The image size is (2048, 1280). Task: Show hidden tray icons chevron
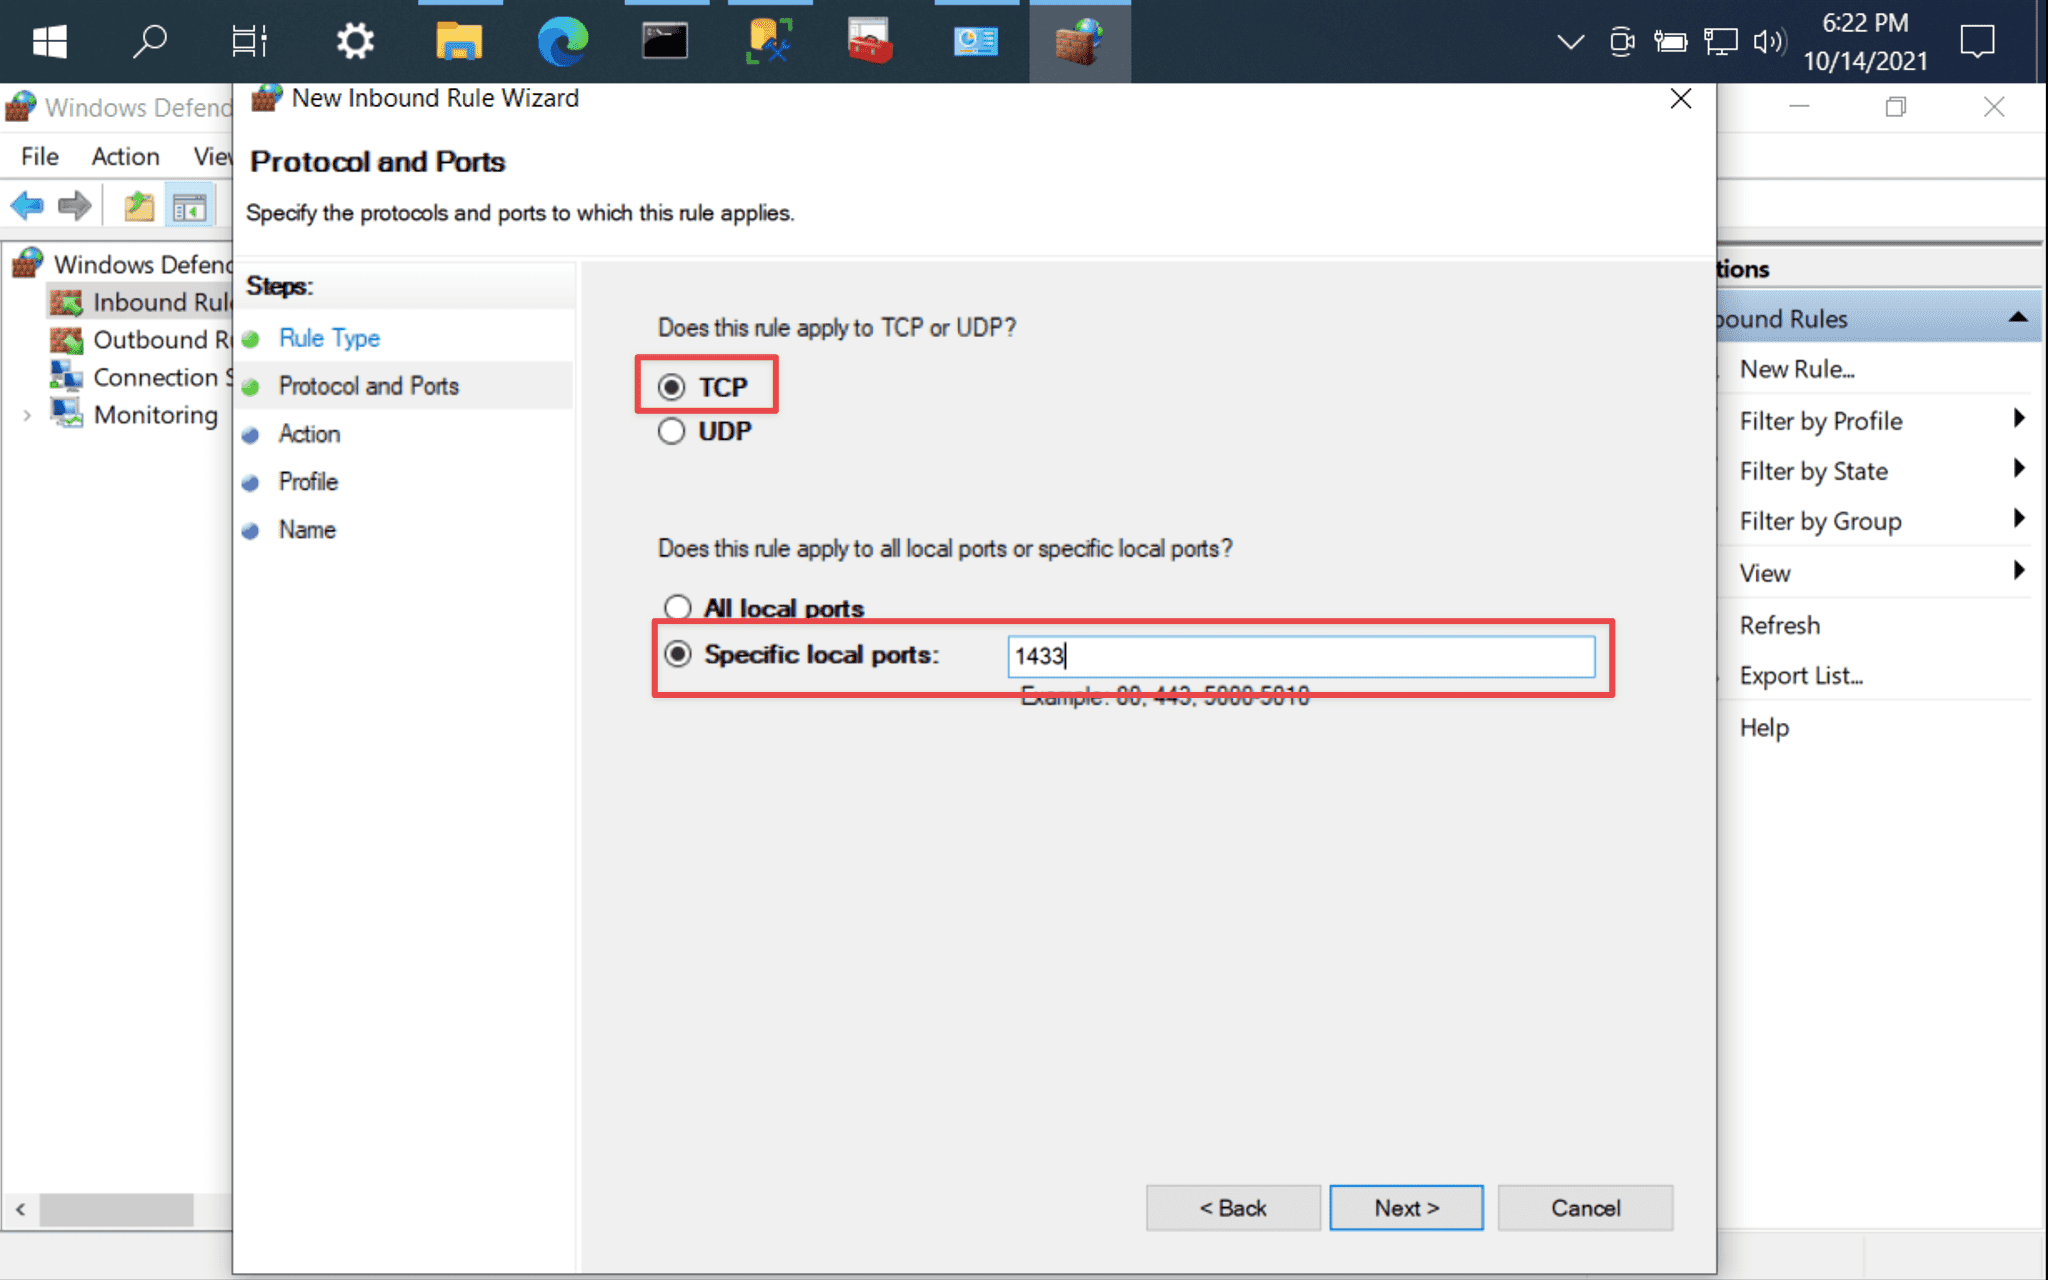(1570, 42)
